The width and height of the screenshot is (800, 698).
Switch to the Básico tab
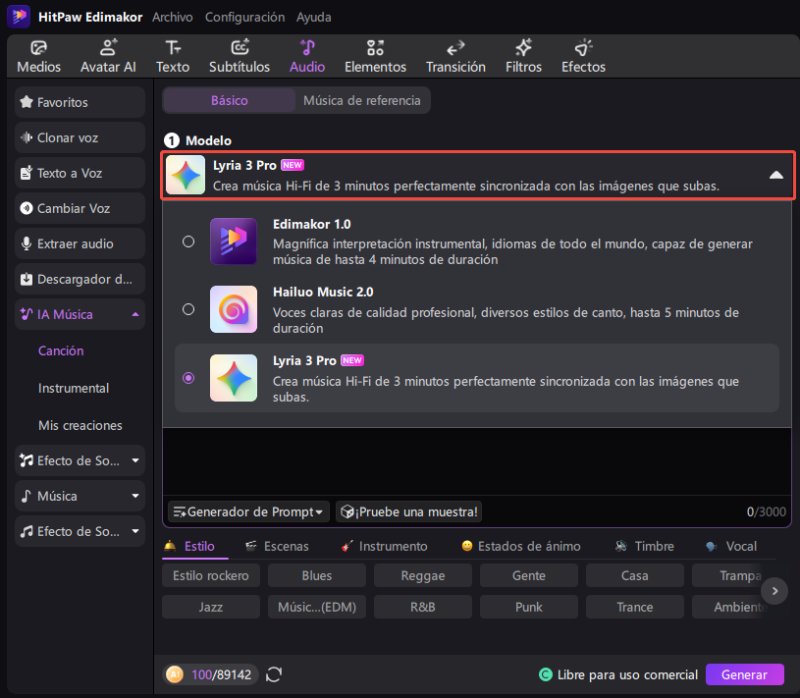(229, 101)
